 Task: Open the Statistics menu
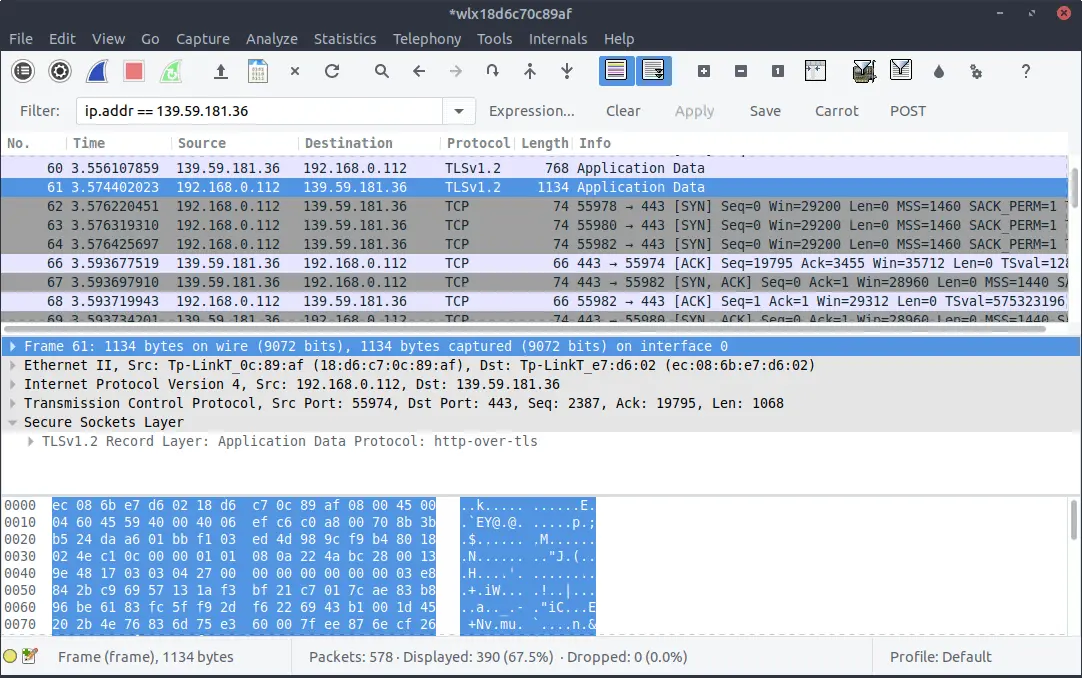pos(345,39)
